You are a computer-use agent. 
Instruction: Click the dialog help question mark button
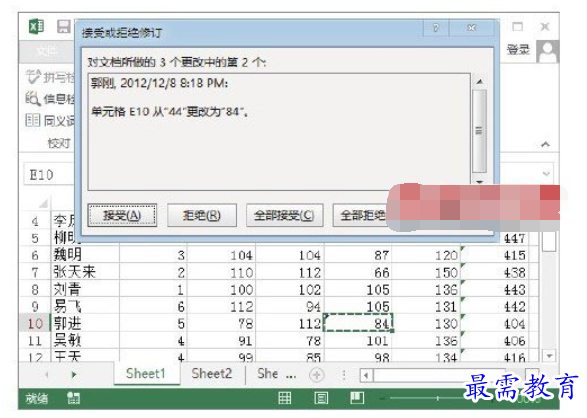[436, 28]
